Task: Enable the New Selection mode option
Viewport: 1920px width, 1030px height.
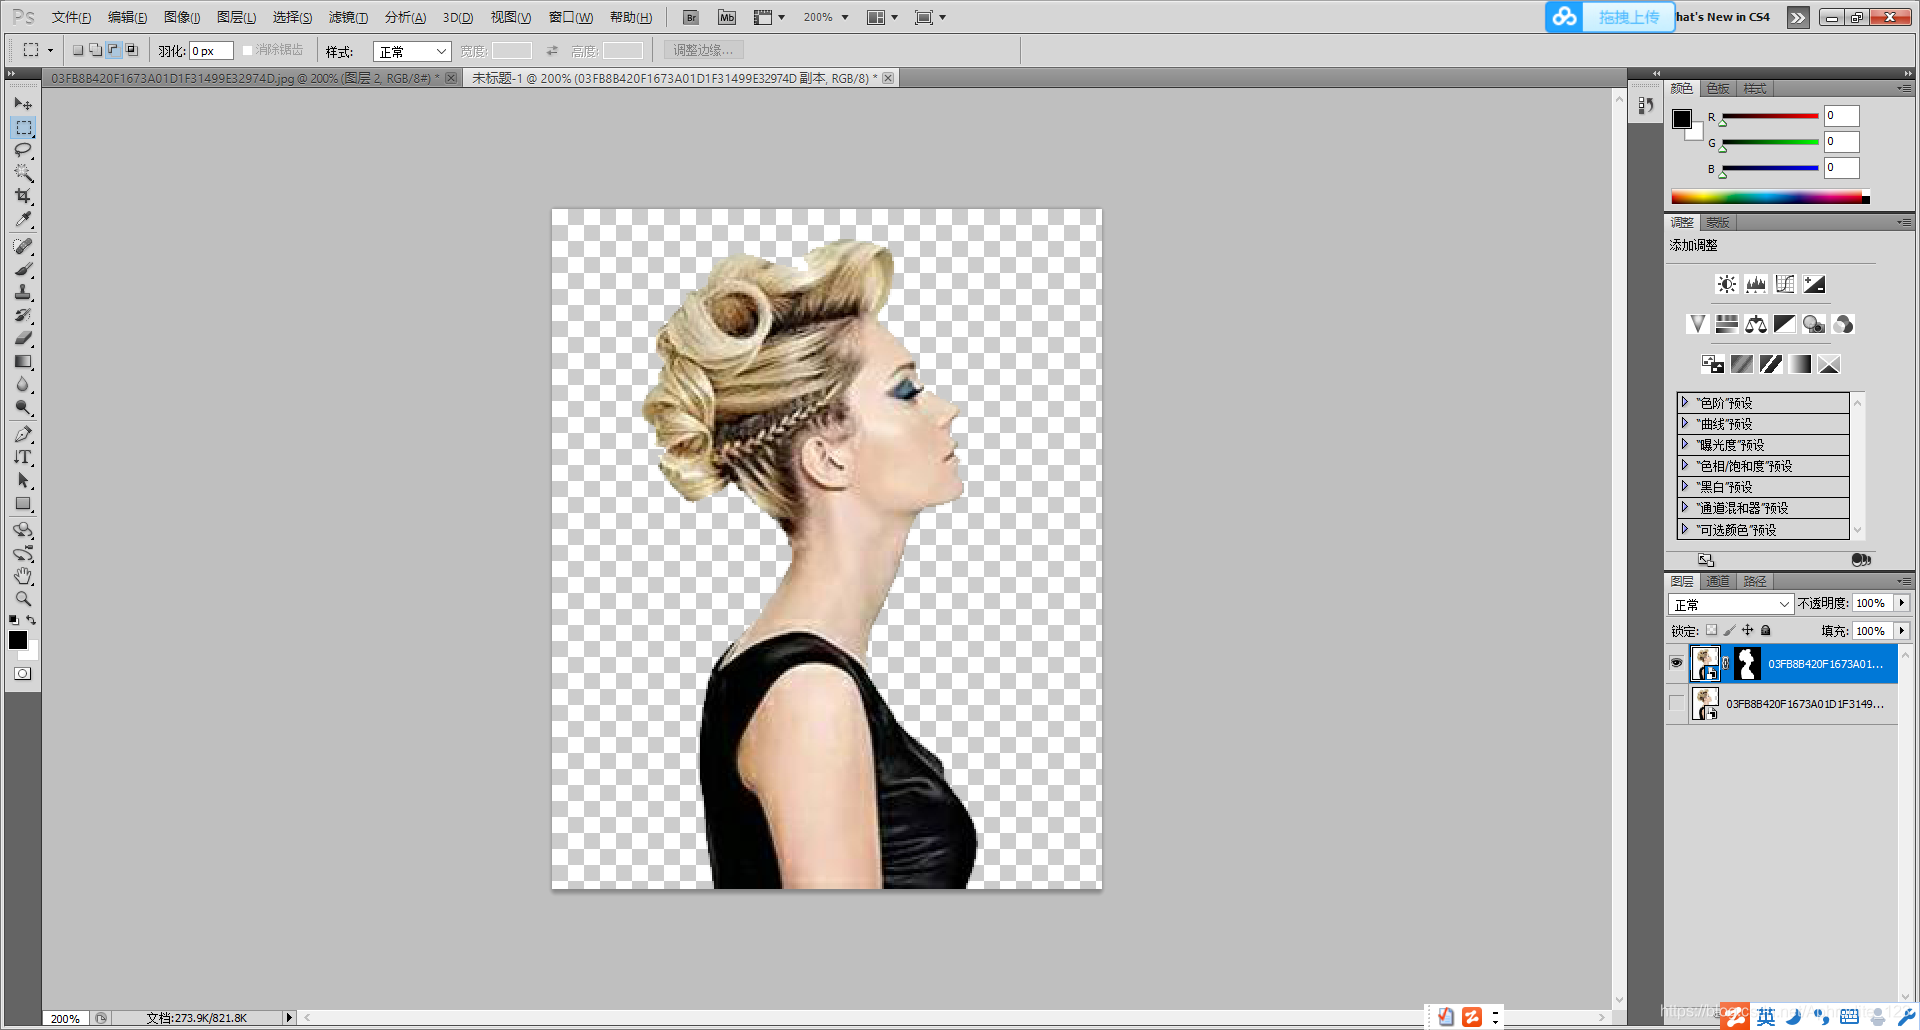Action: point(78,50)
